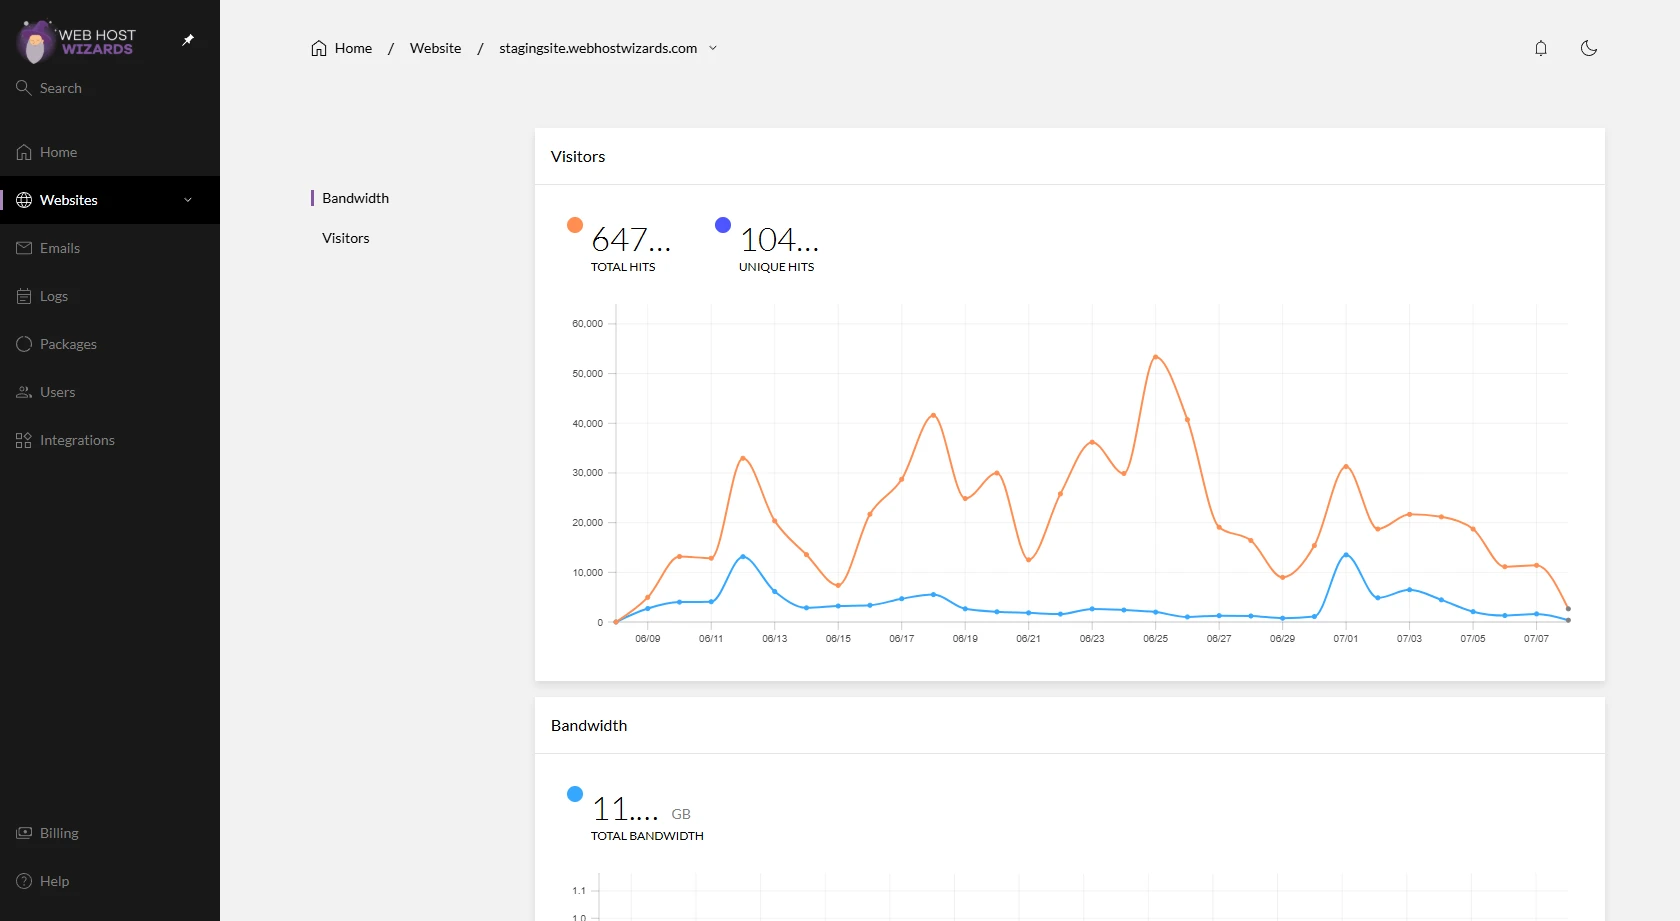Click the 07/07 x-axis label
The width and height of the screenshot is (1680, 921).
point(1536,638)
